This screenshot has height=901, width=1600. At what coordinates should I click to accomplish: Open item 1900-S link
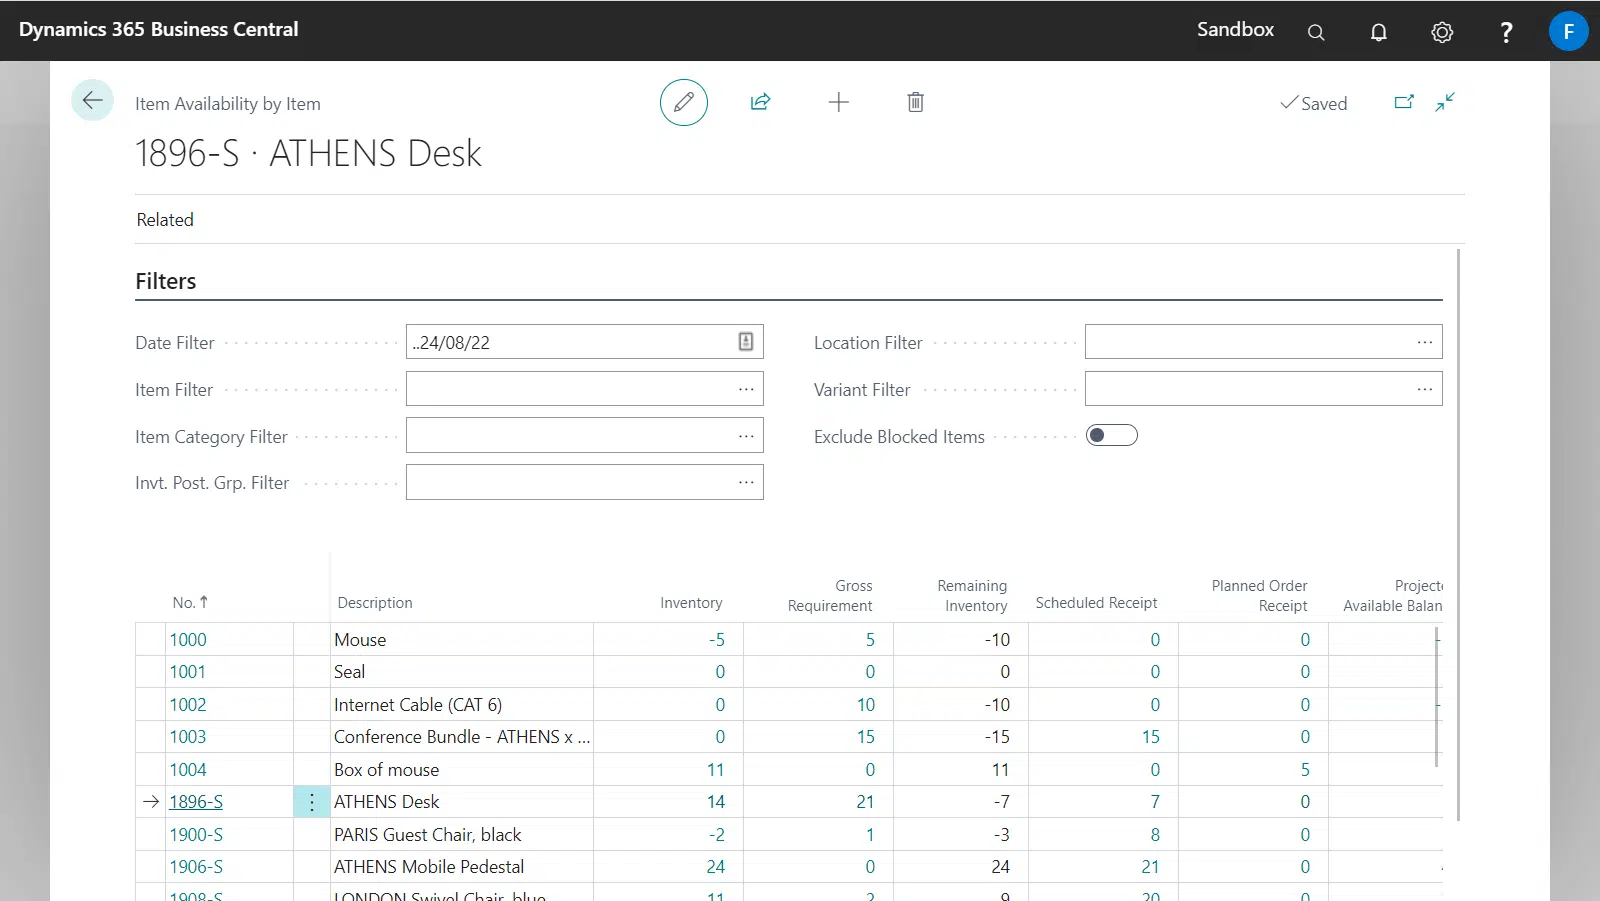point(196,835)
